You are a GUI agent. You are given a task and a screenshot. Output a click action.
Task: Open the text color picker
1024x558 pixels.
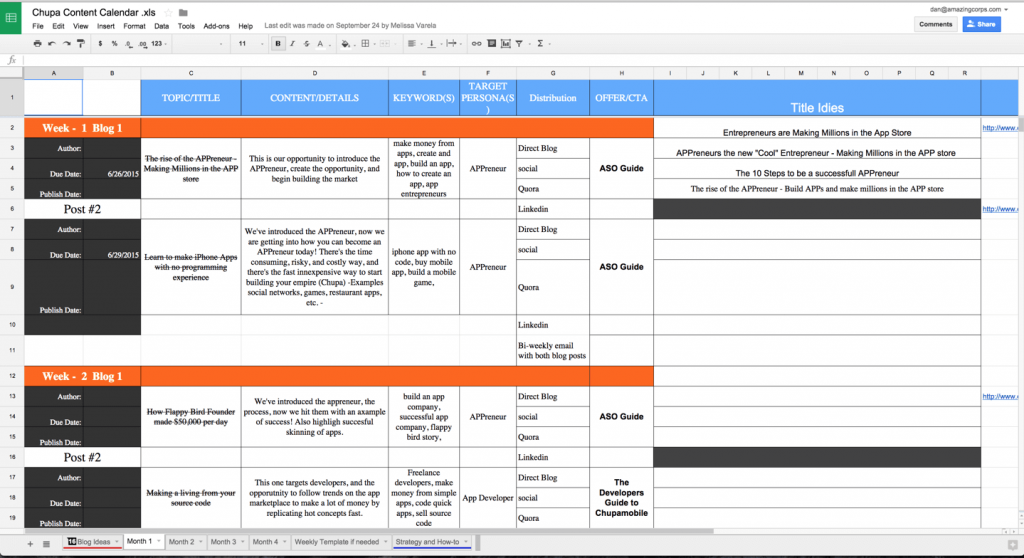(x=321, y=44)
